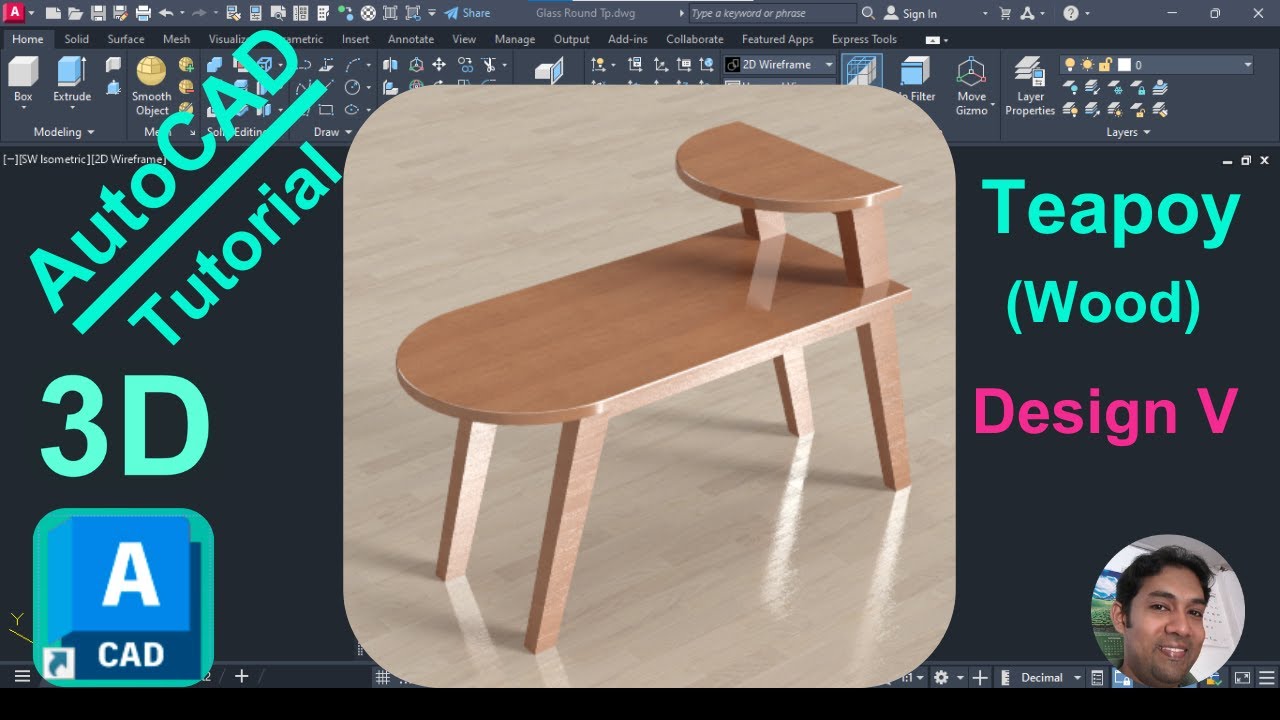The width and height of the screenshot is (1280, 720).
Task: Click the Save icon in quick access toolbar
Action: (98, 13)
